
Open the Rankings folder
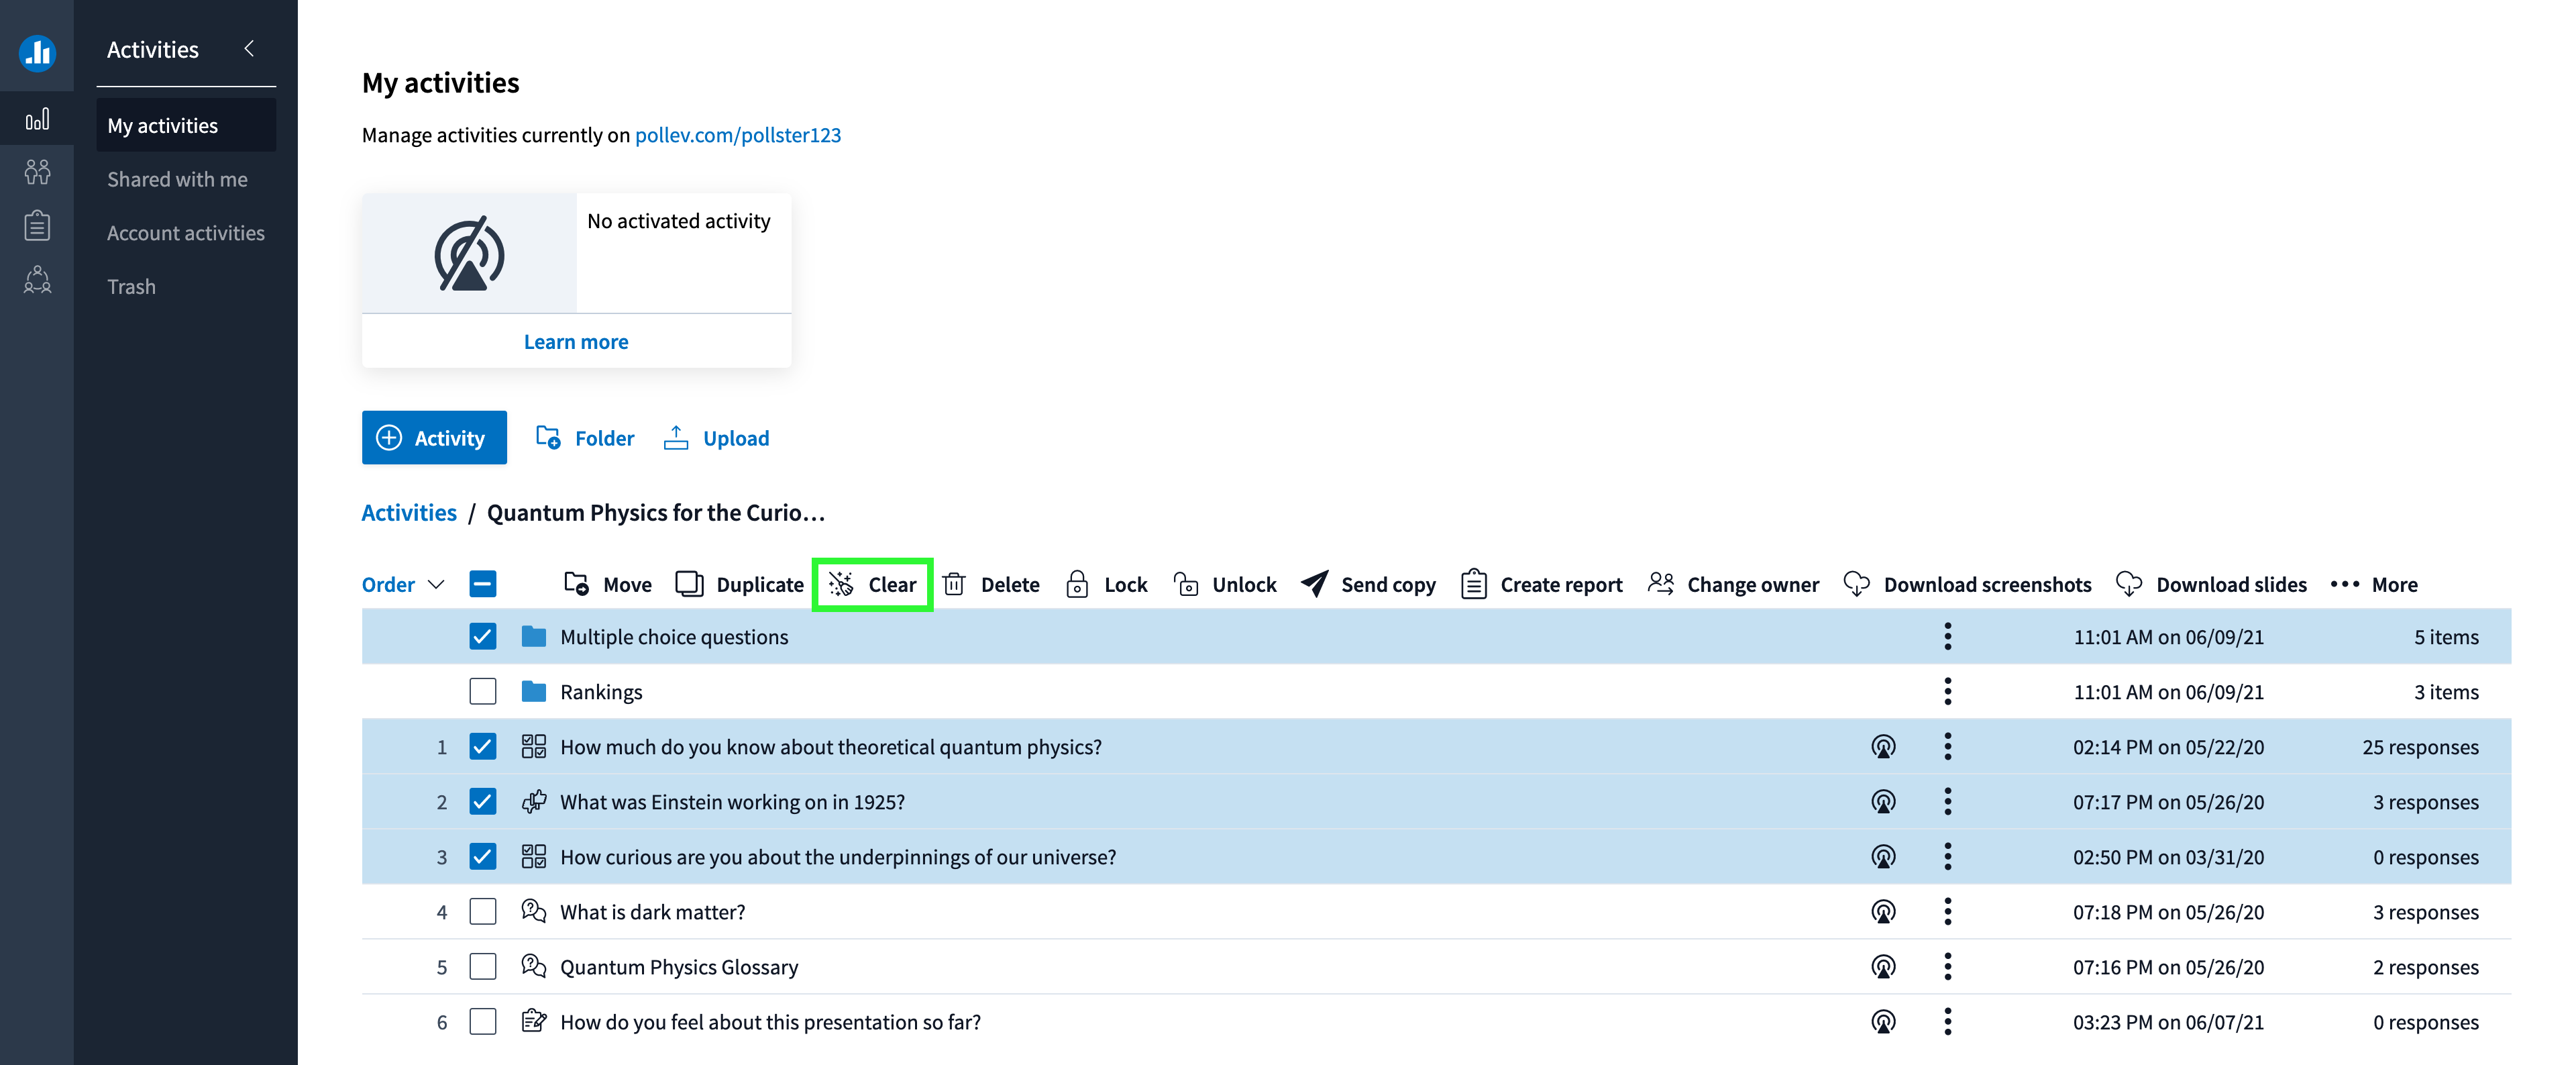pos(601,692)
